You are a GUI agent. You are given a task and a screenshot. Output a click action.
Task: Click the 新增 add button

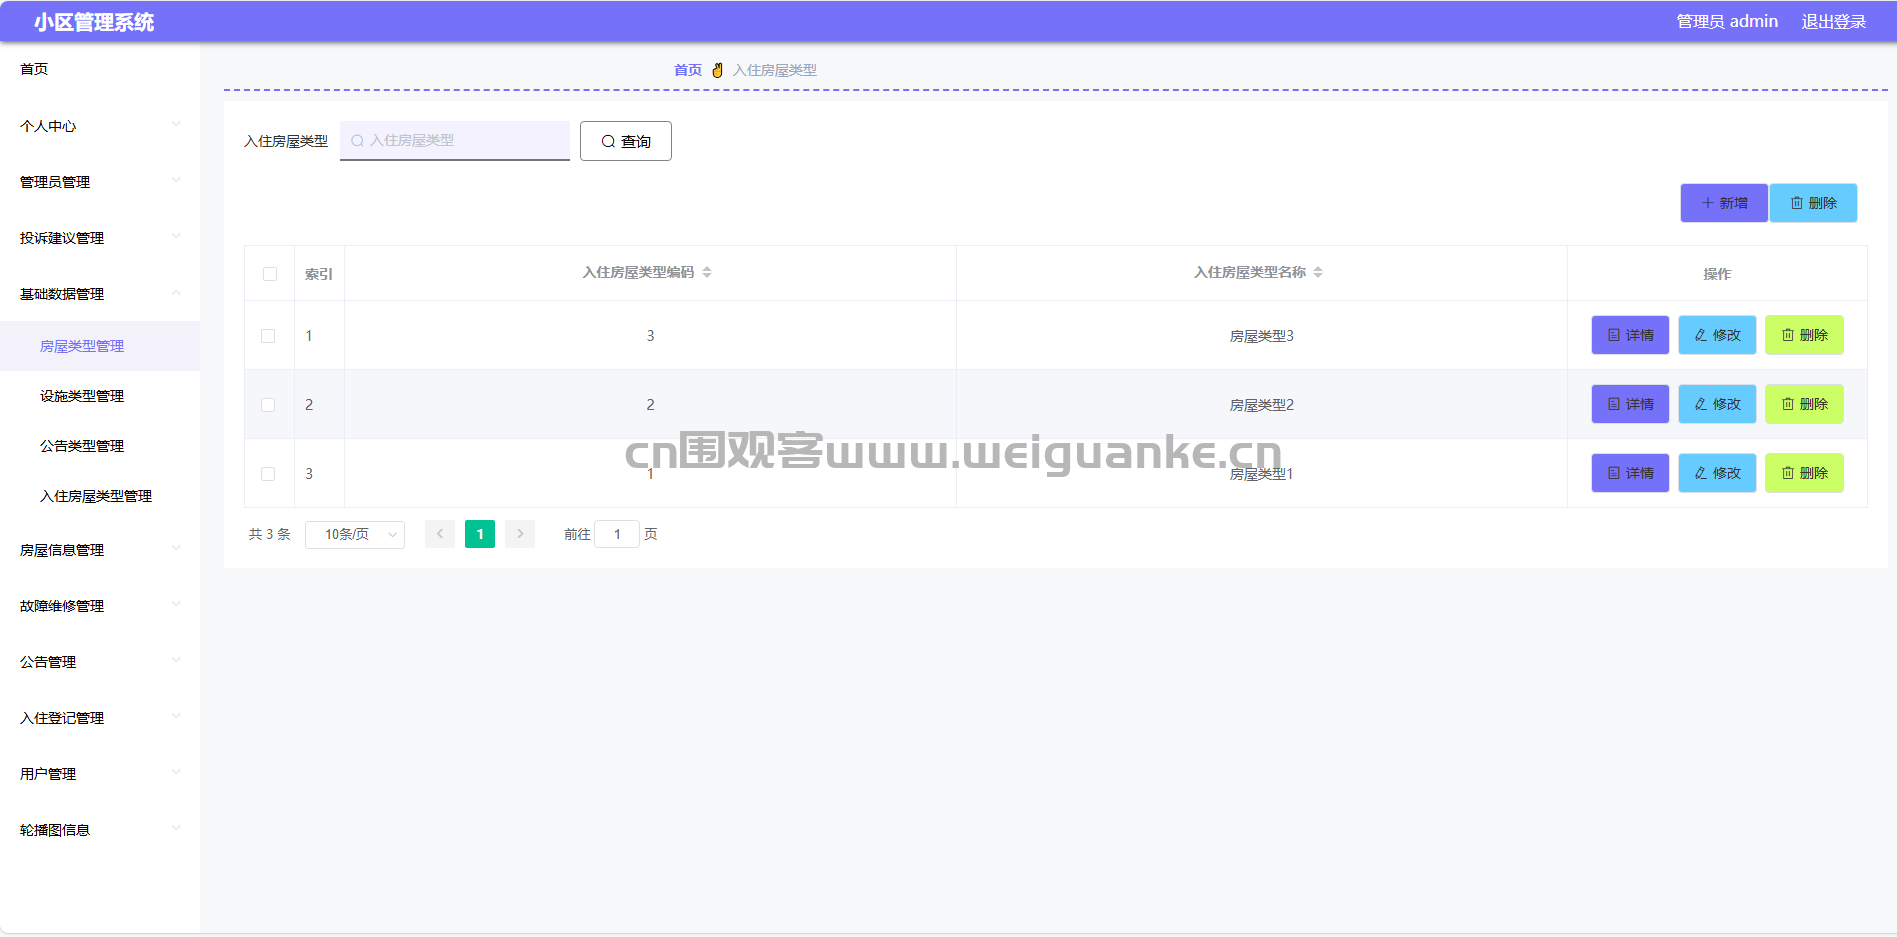[1724, 203]
